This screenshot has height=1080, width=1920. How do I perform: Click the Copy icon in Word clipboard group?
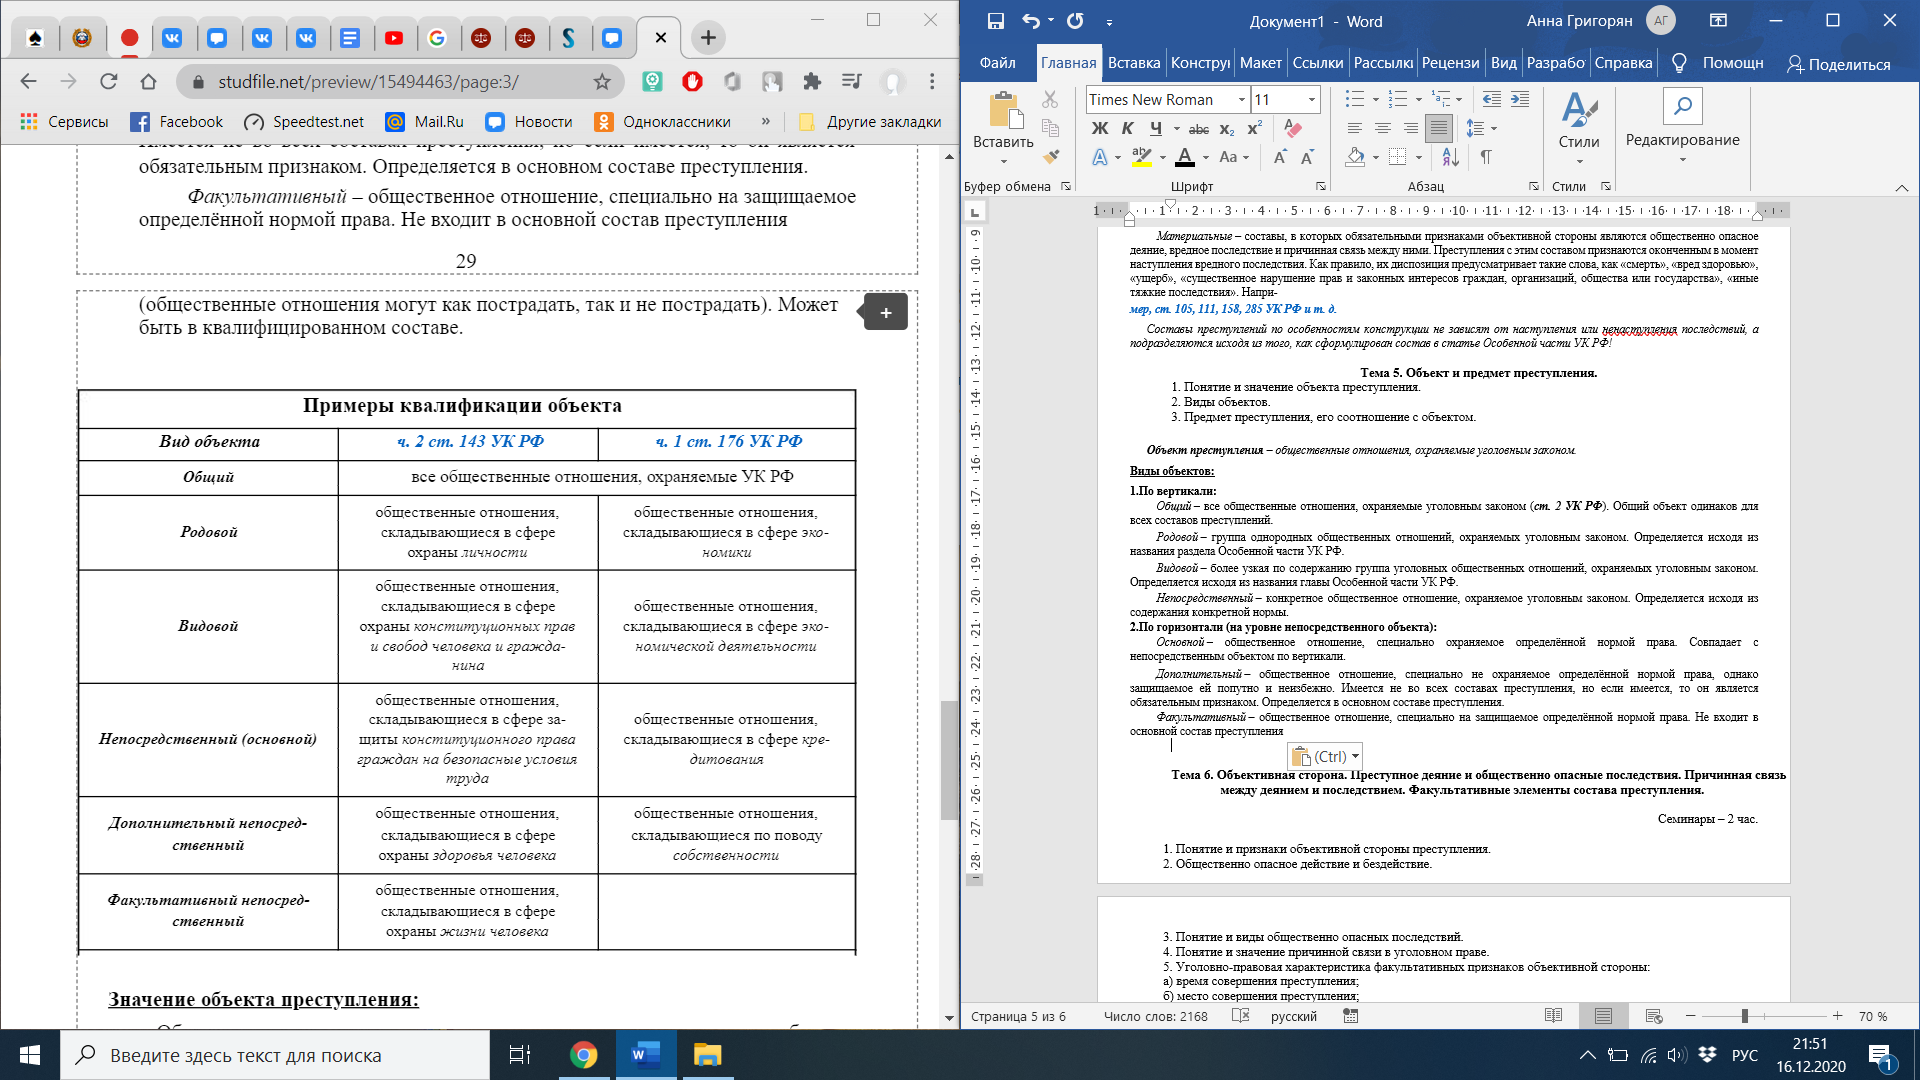[x=1049, y=128]
